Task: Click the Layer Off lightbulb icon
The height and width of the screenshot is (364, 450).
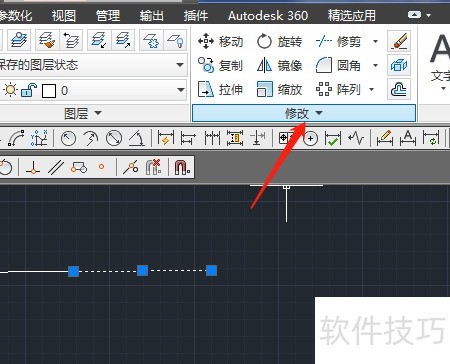Action: tap(175, 40)
